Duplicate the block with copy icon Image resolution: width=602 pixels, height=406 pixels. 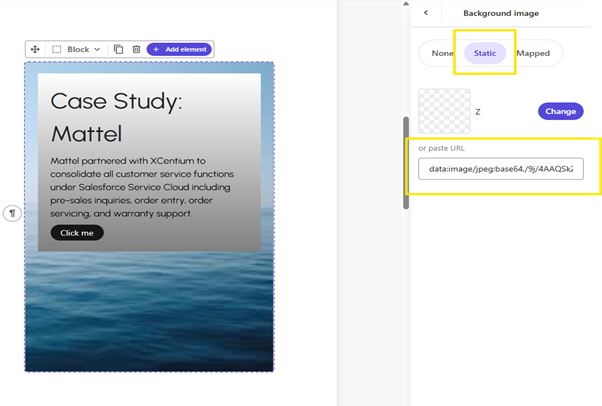[x=118, y=49]
